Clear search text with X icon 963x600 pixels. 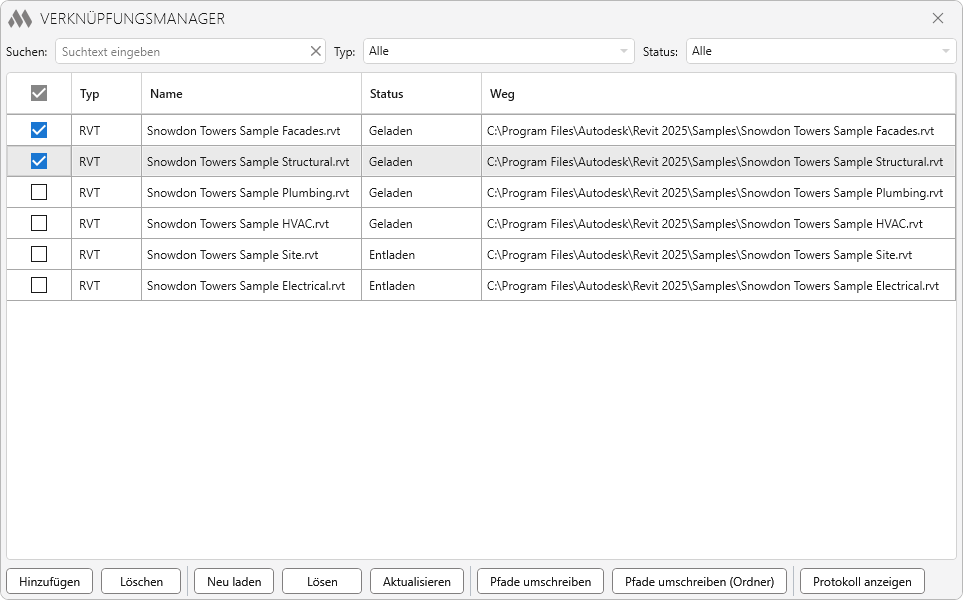(316, 51)
